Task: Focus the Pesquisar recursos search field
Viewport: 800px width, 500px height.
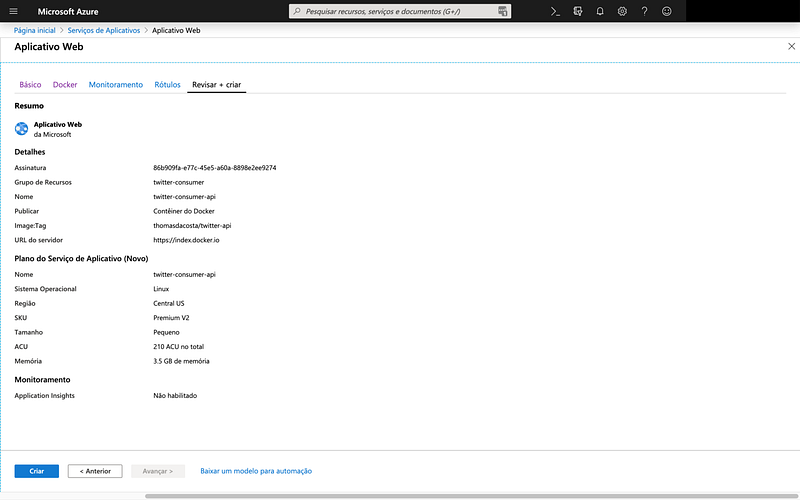Action: point(400,11)
